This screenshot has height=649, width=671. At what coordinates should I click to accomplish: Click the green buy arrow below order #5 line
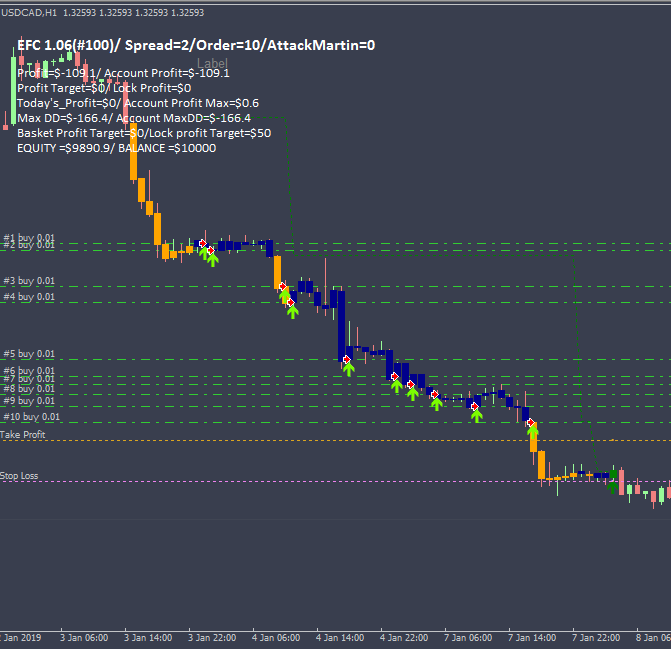(x=348, y=367)
